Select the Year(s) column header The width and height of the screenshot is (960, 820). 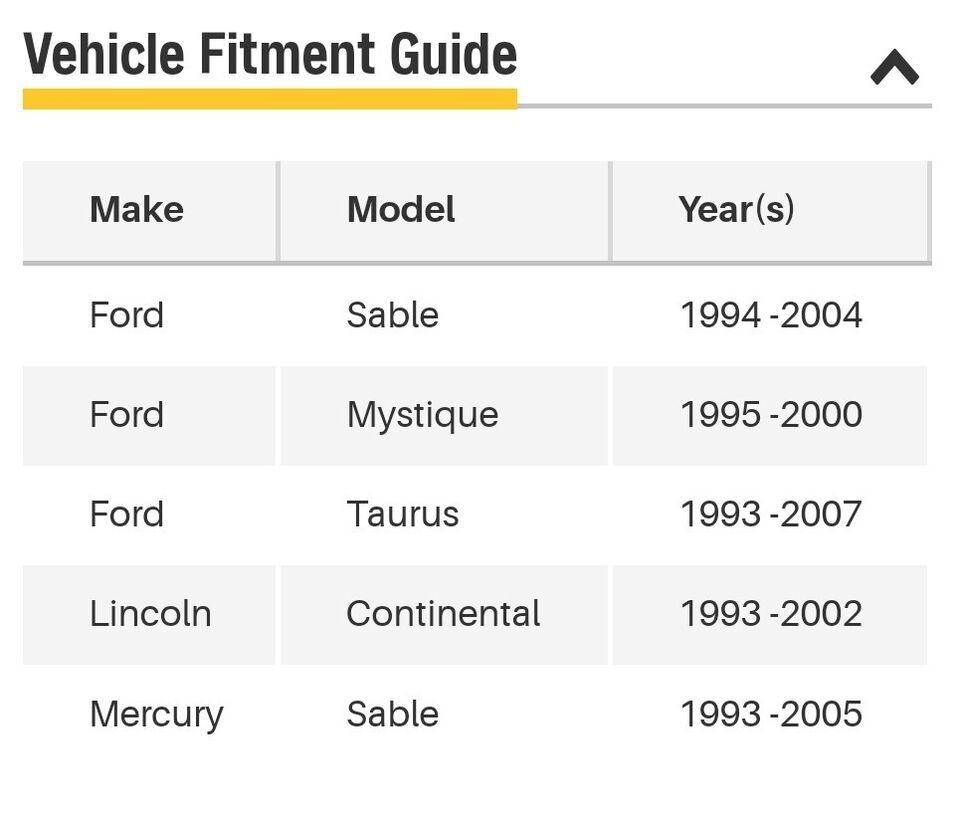tap(737, 209)
